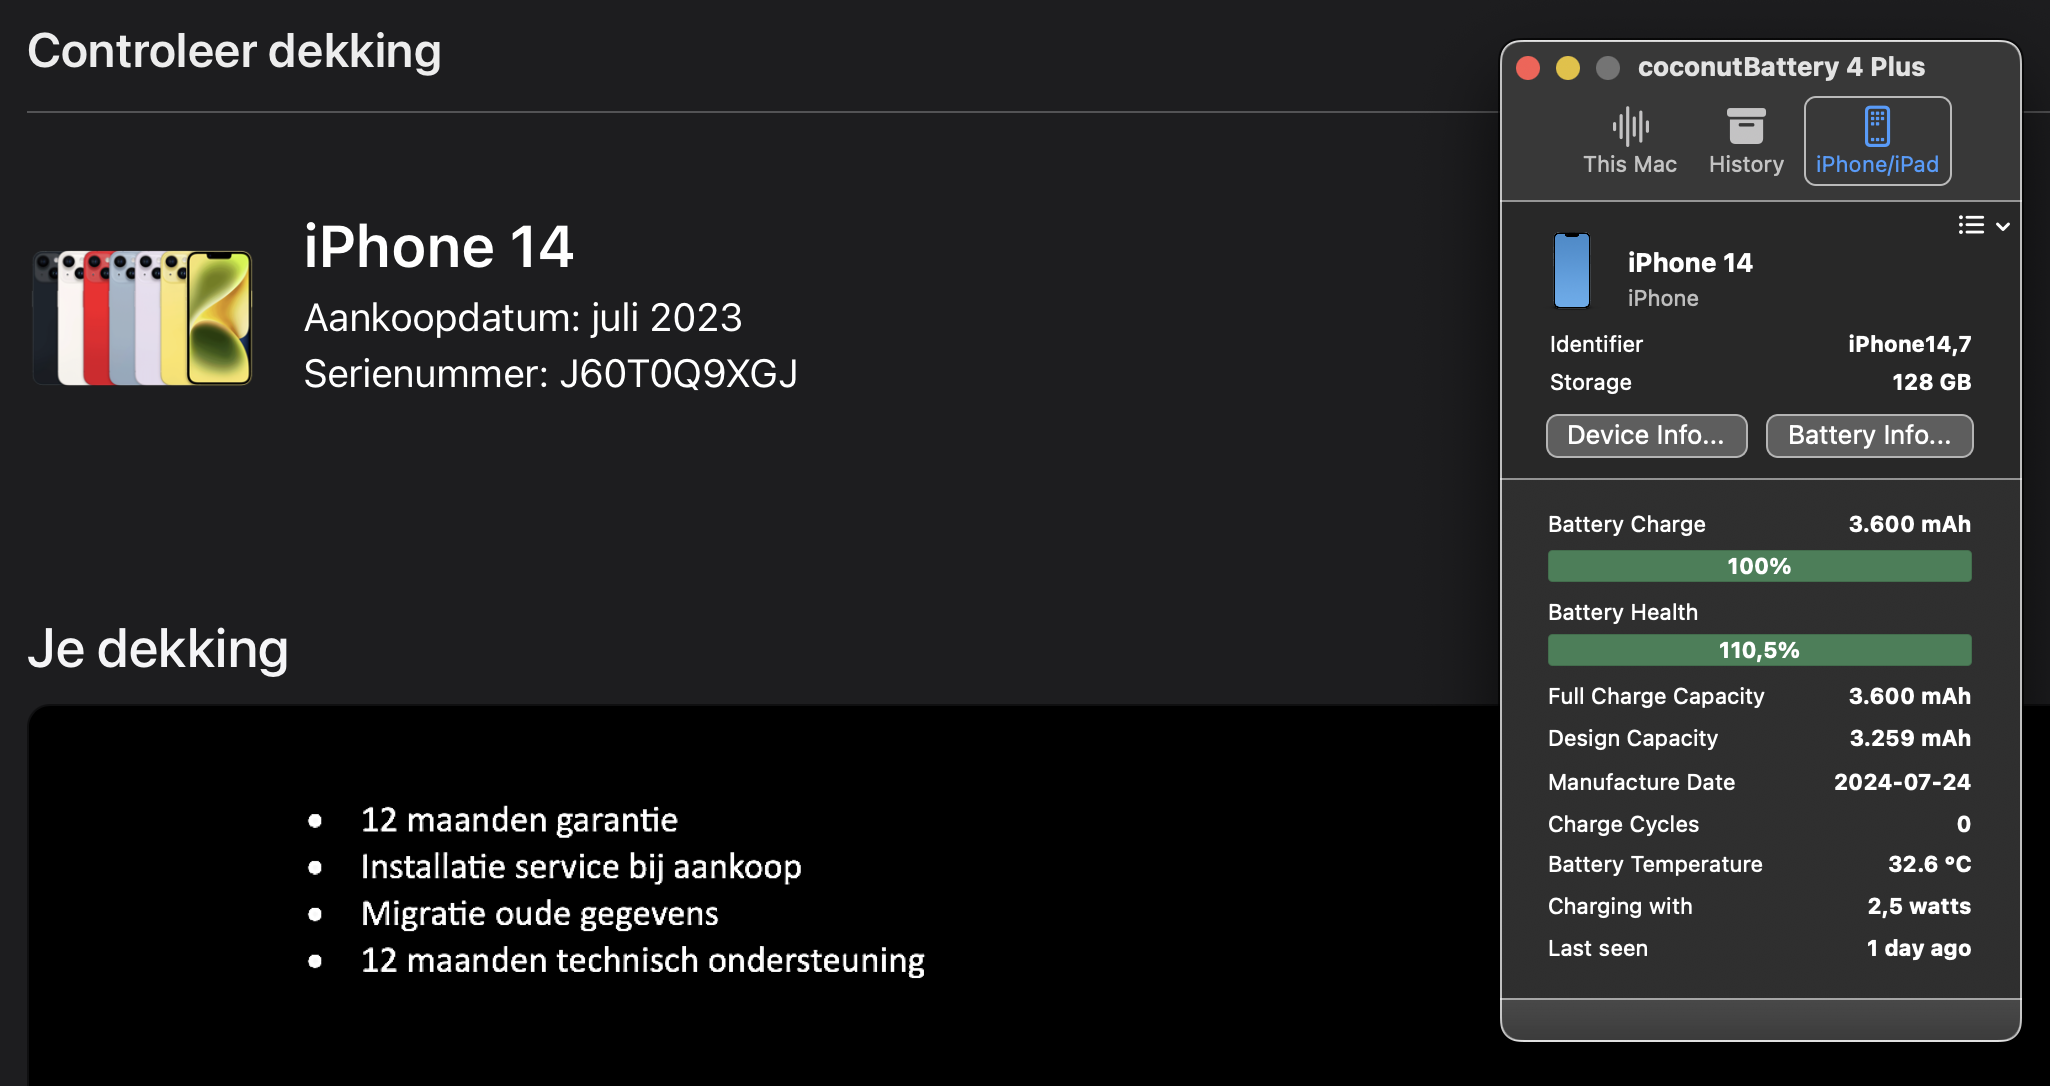Select serial number J60T0Q9XGJ text
Viewport: 2050px width, 1086px height.
[678, 374]
